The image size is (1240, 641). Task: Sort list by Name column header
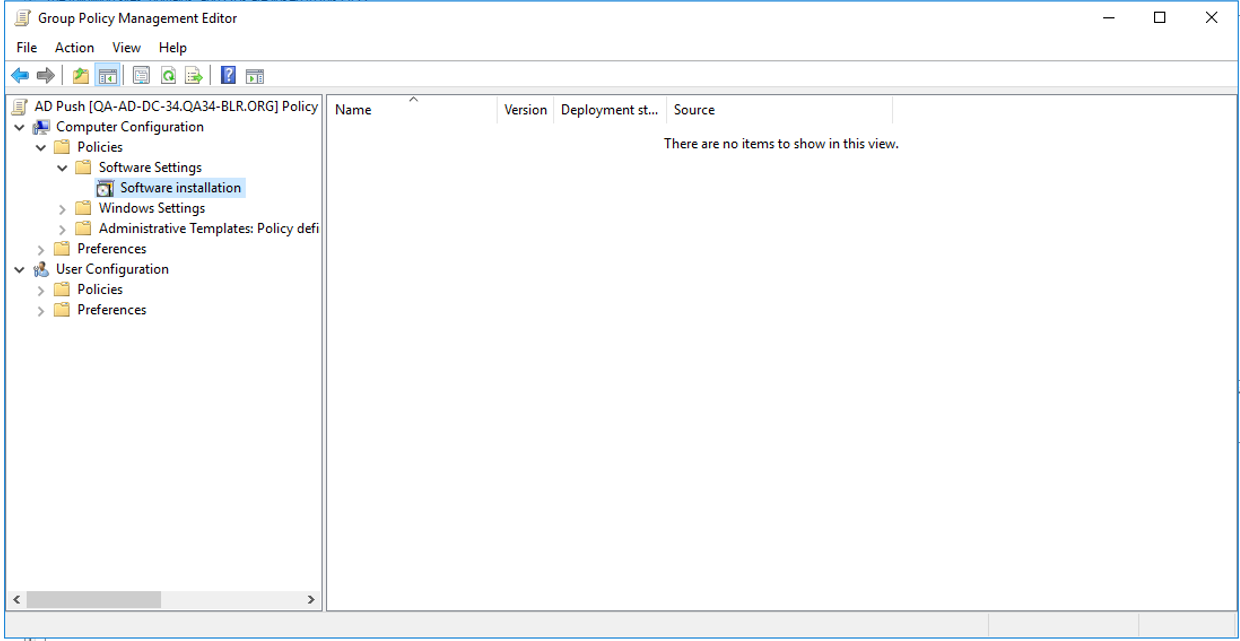(x=353, y=110)
